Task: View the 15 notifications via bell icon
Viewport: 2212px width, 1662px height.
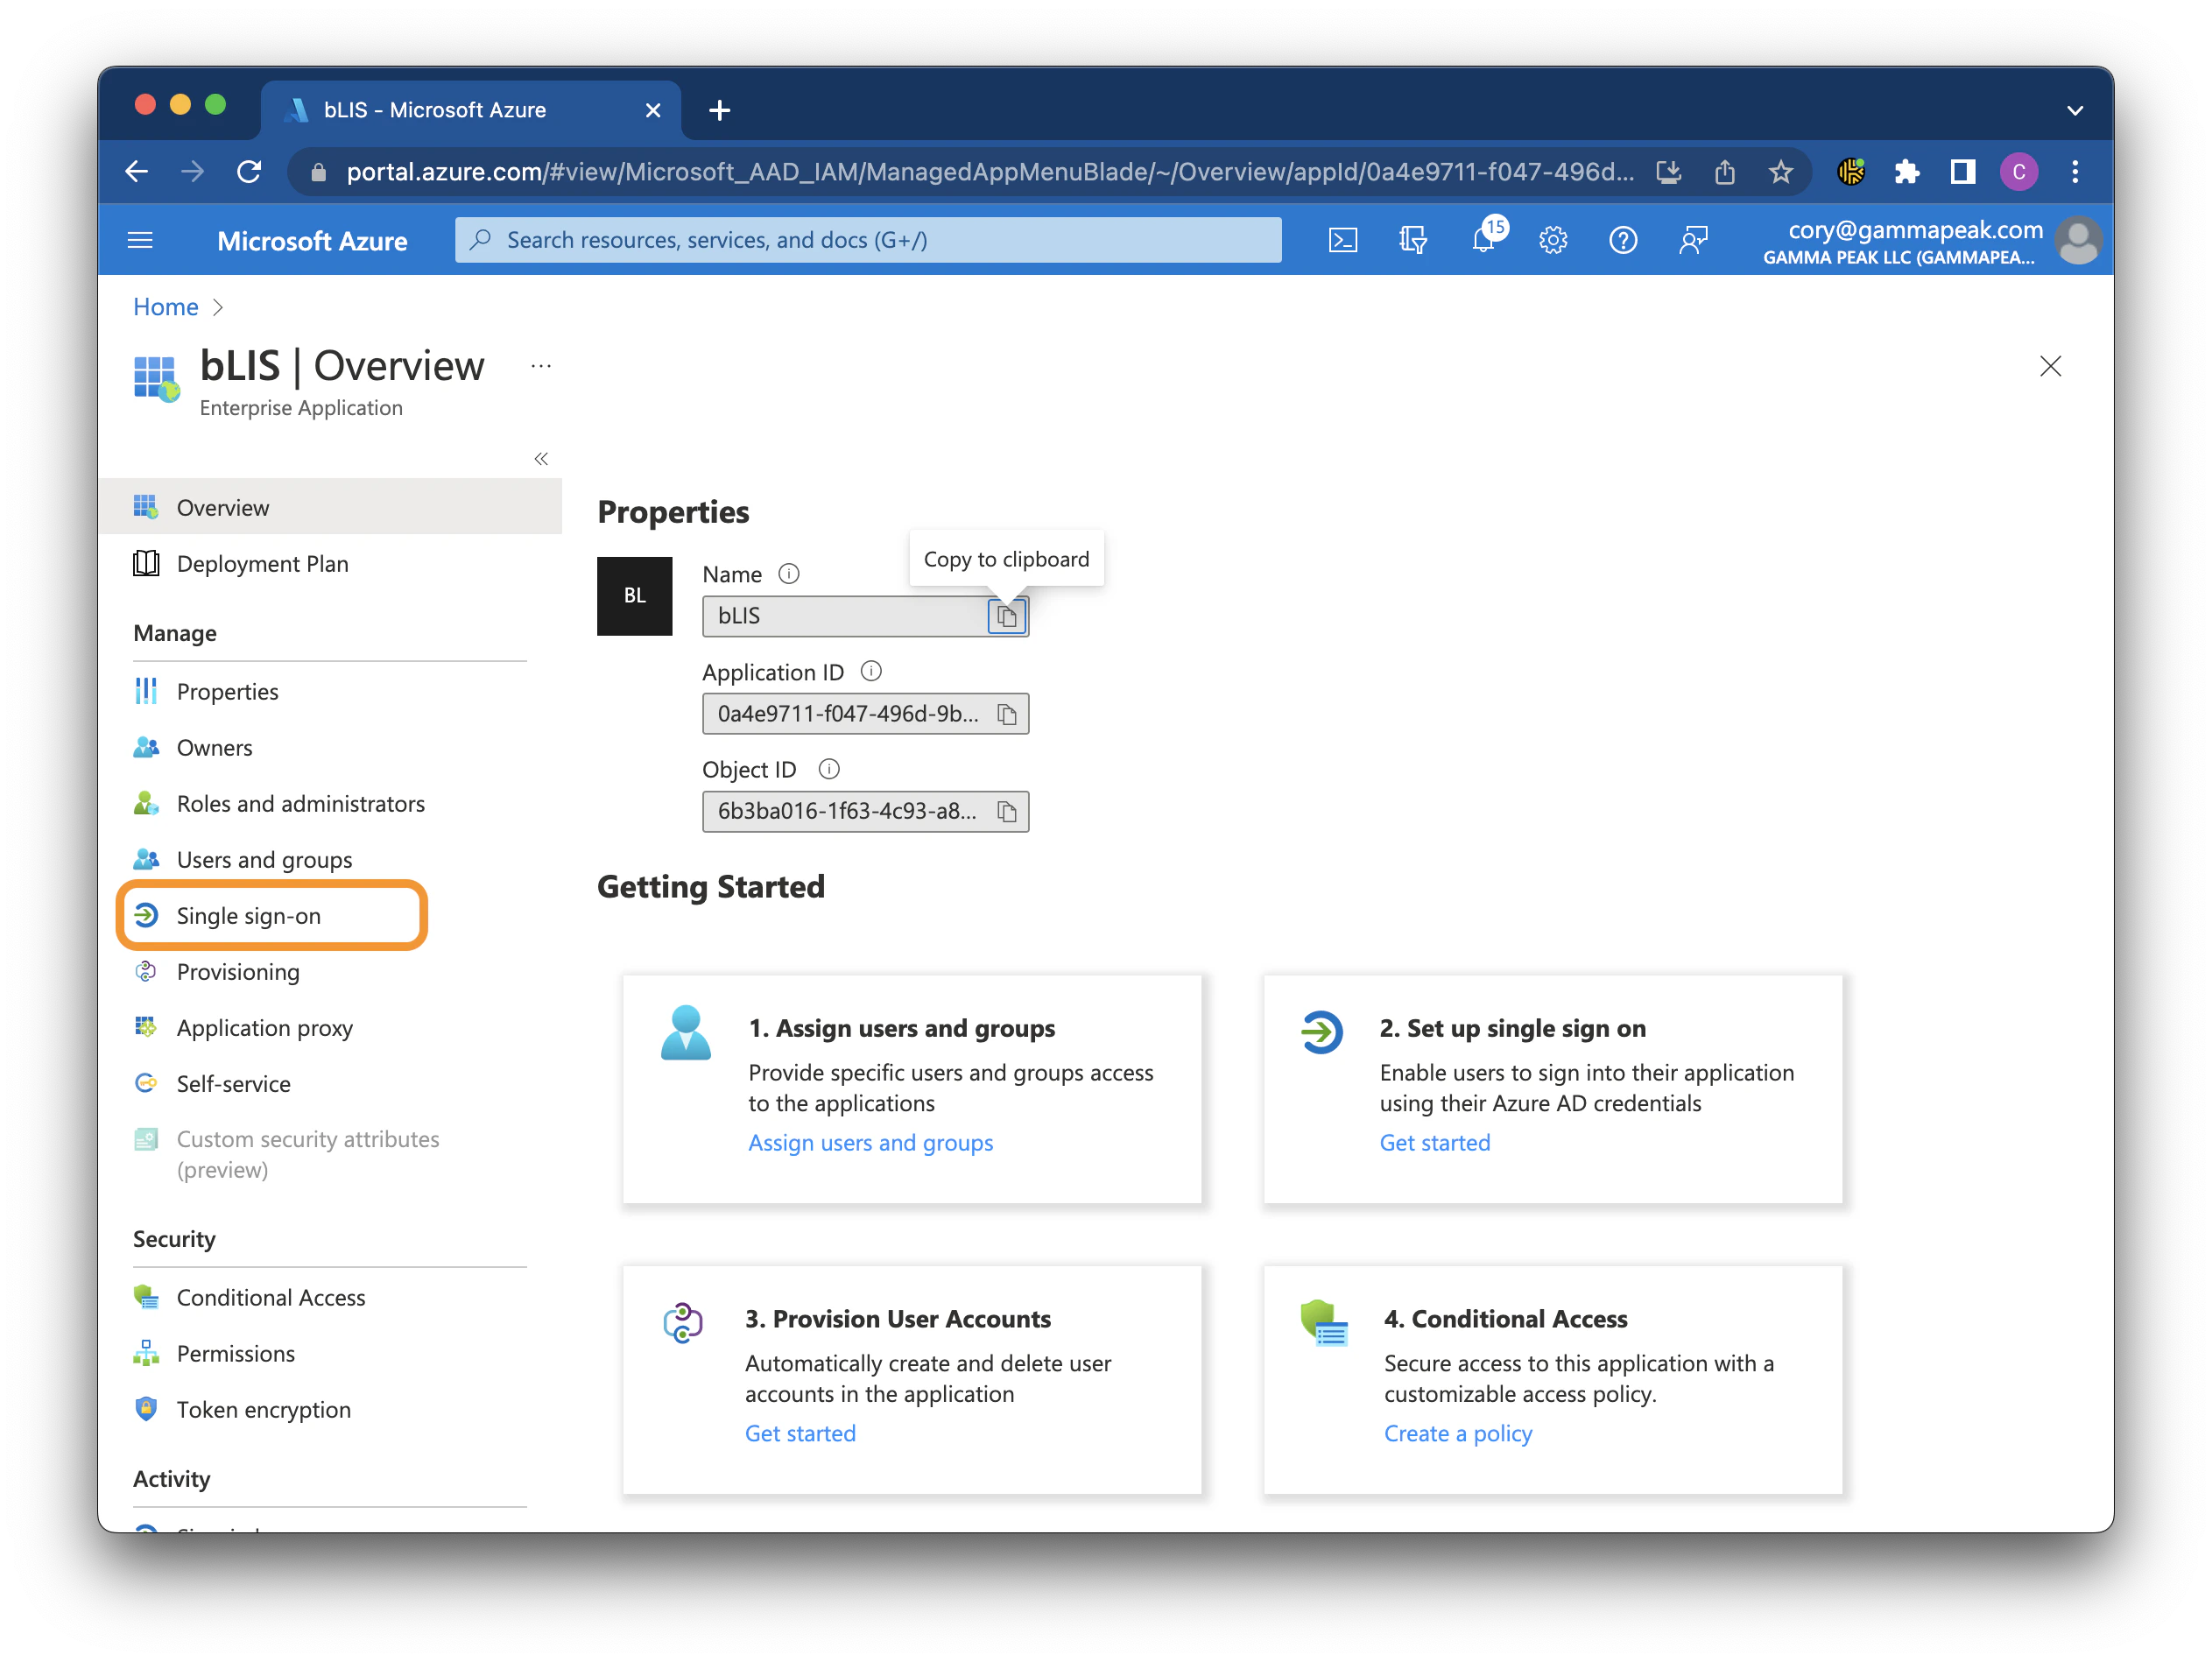Action: (1483, 239)
